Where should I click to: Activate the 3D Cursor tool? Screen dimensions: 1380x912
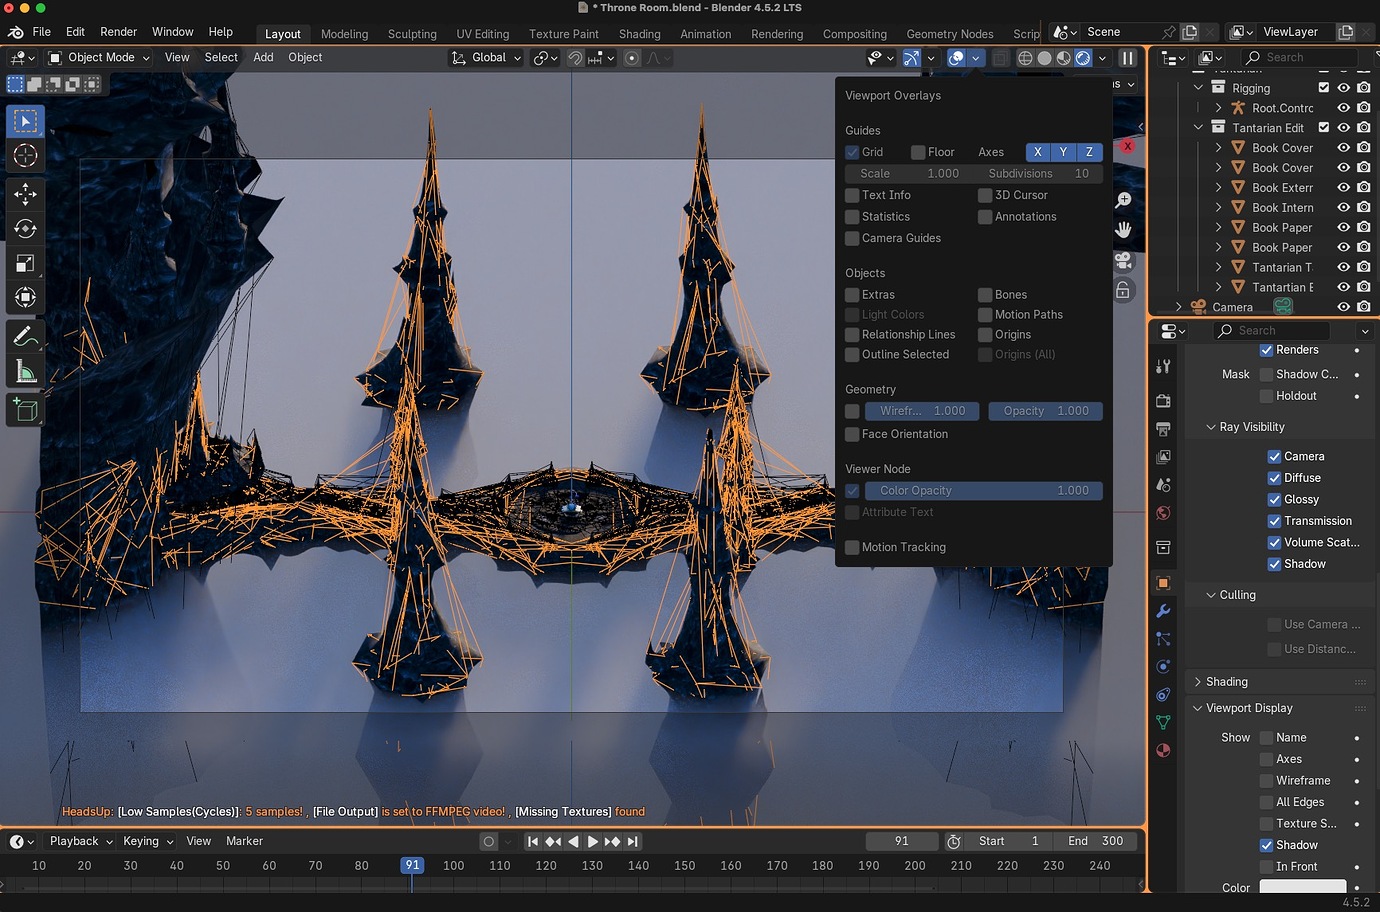(26, 155)
